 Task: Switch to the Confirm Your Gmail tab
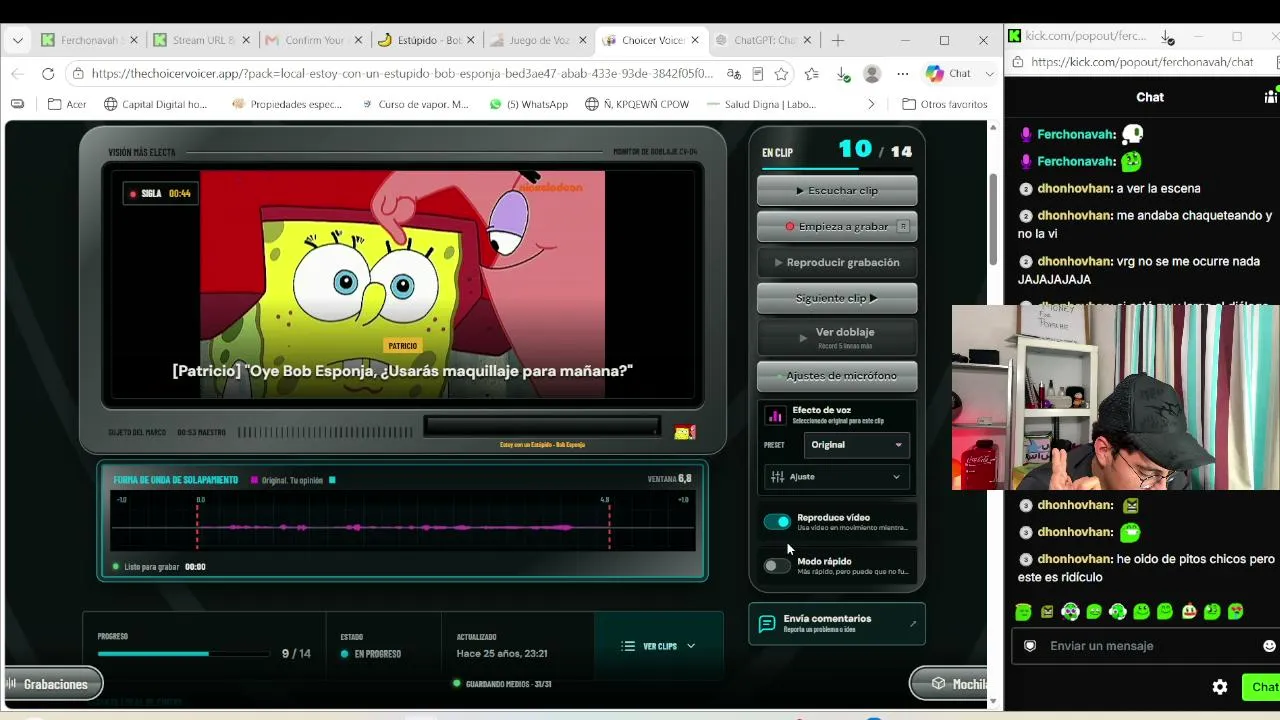[316, 40]
